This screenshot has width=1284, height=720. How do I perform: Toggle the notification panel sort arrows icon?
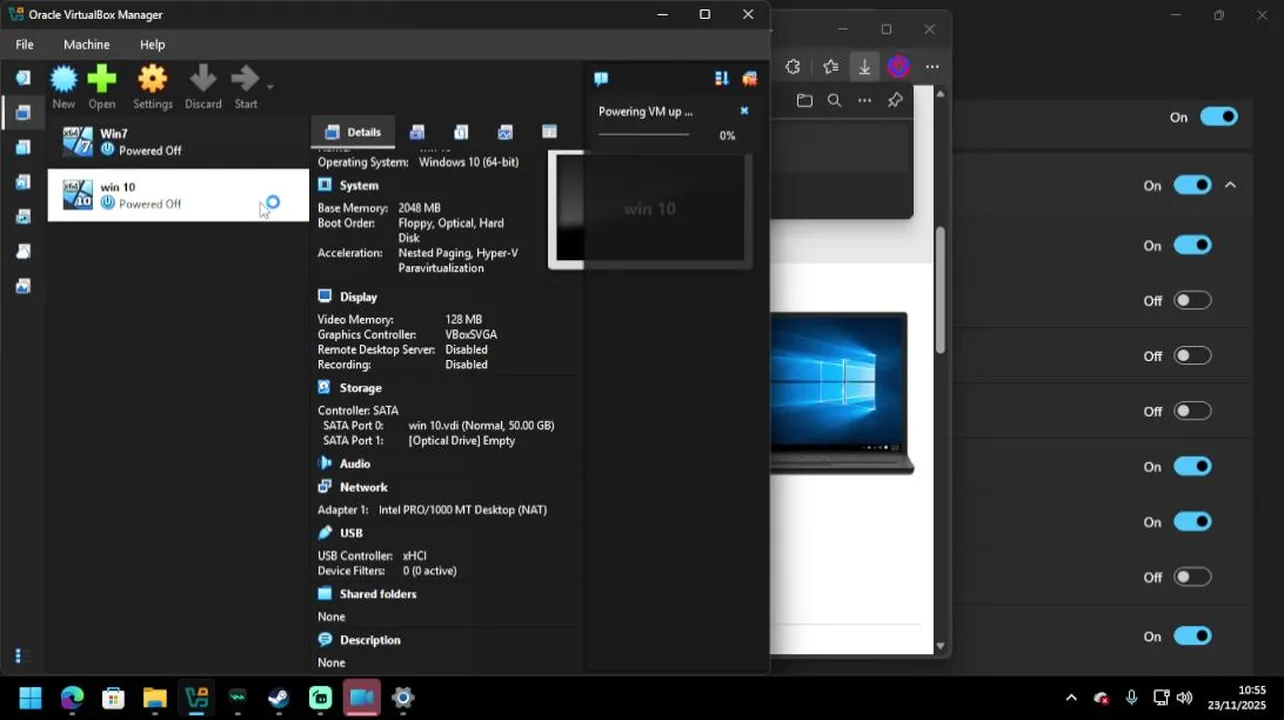(x=722, y=78)
